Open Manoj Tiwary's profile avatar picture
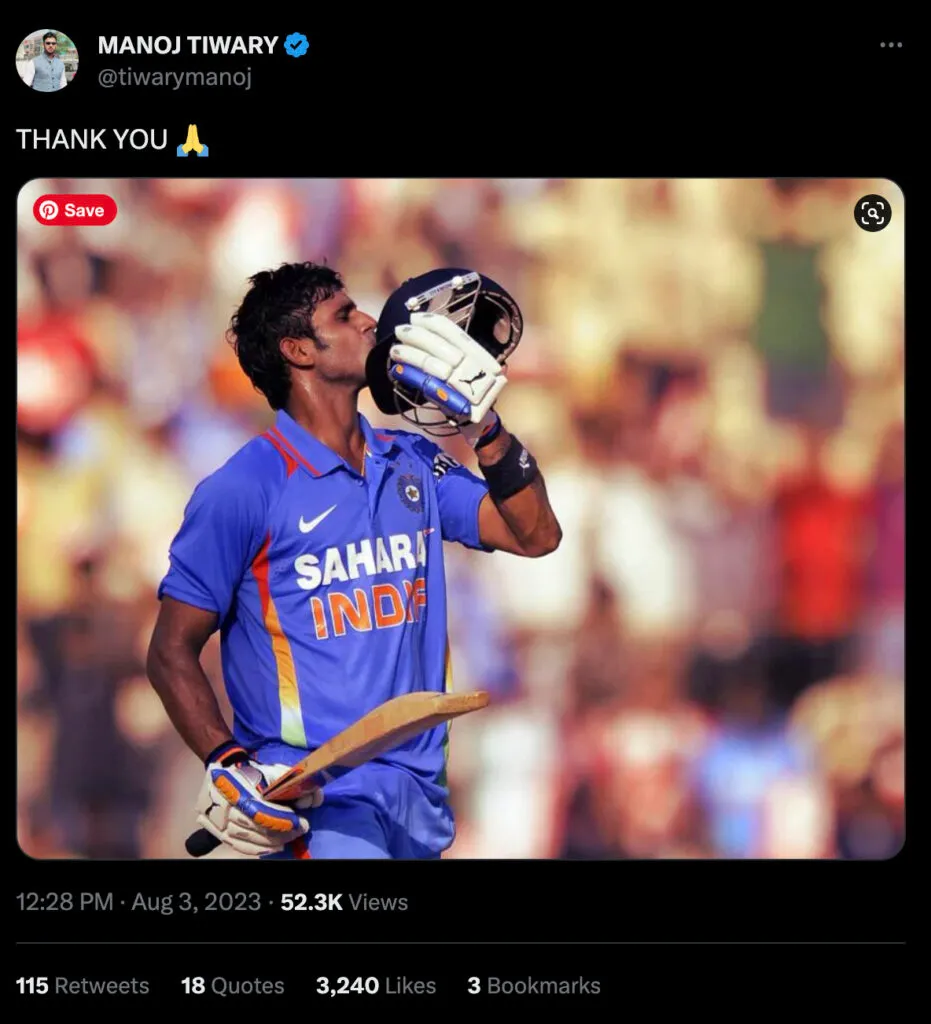Screen dimensions: 931x1024 click(x=47, y=60)
